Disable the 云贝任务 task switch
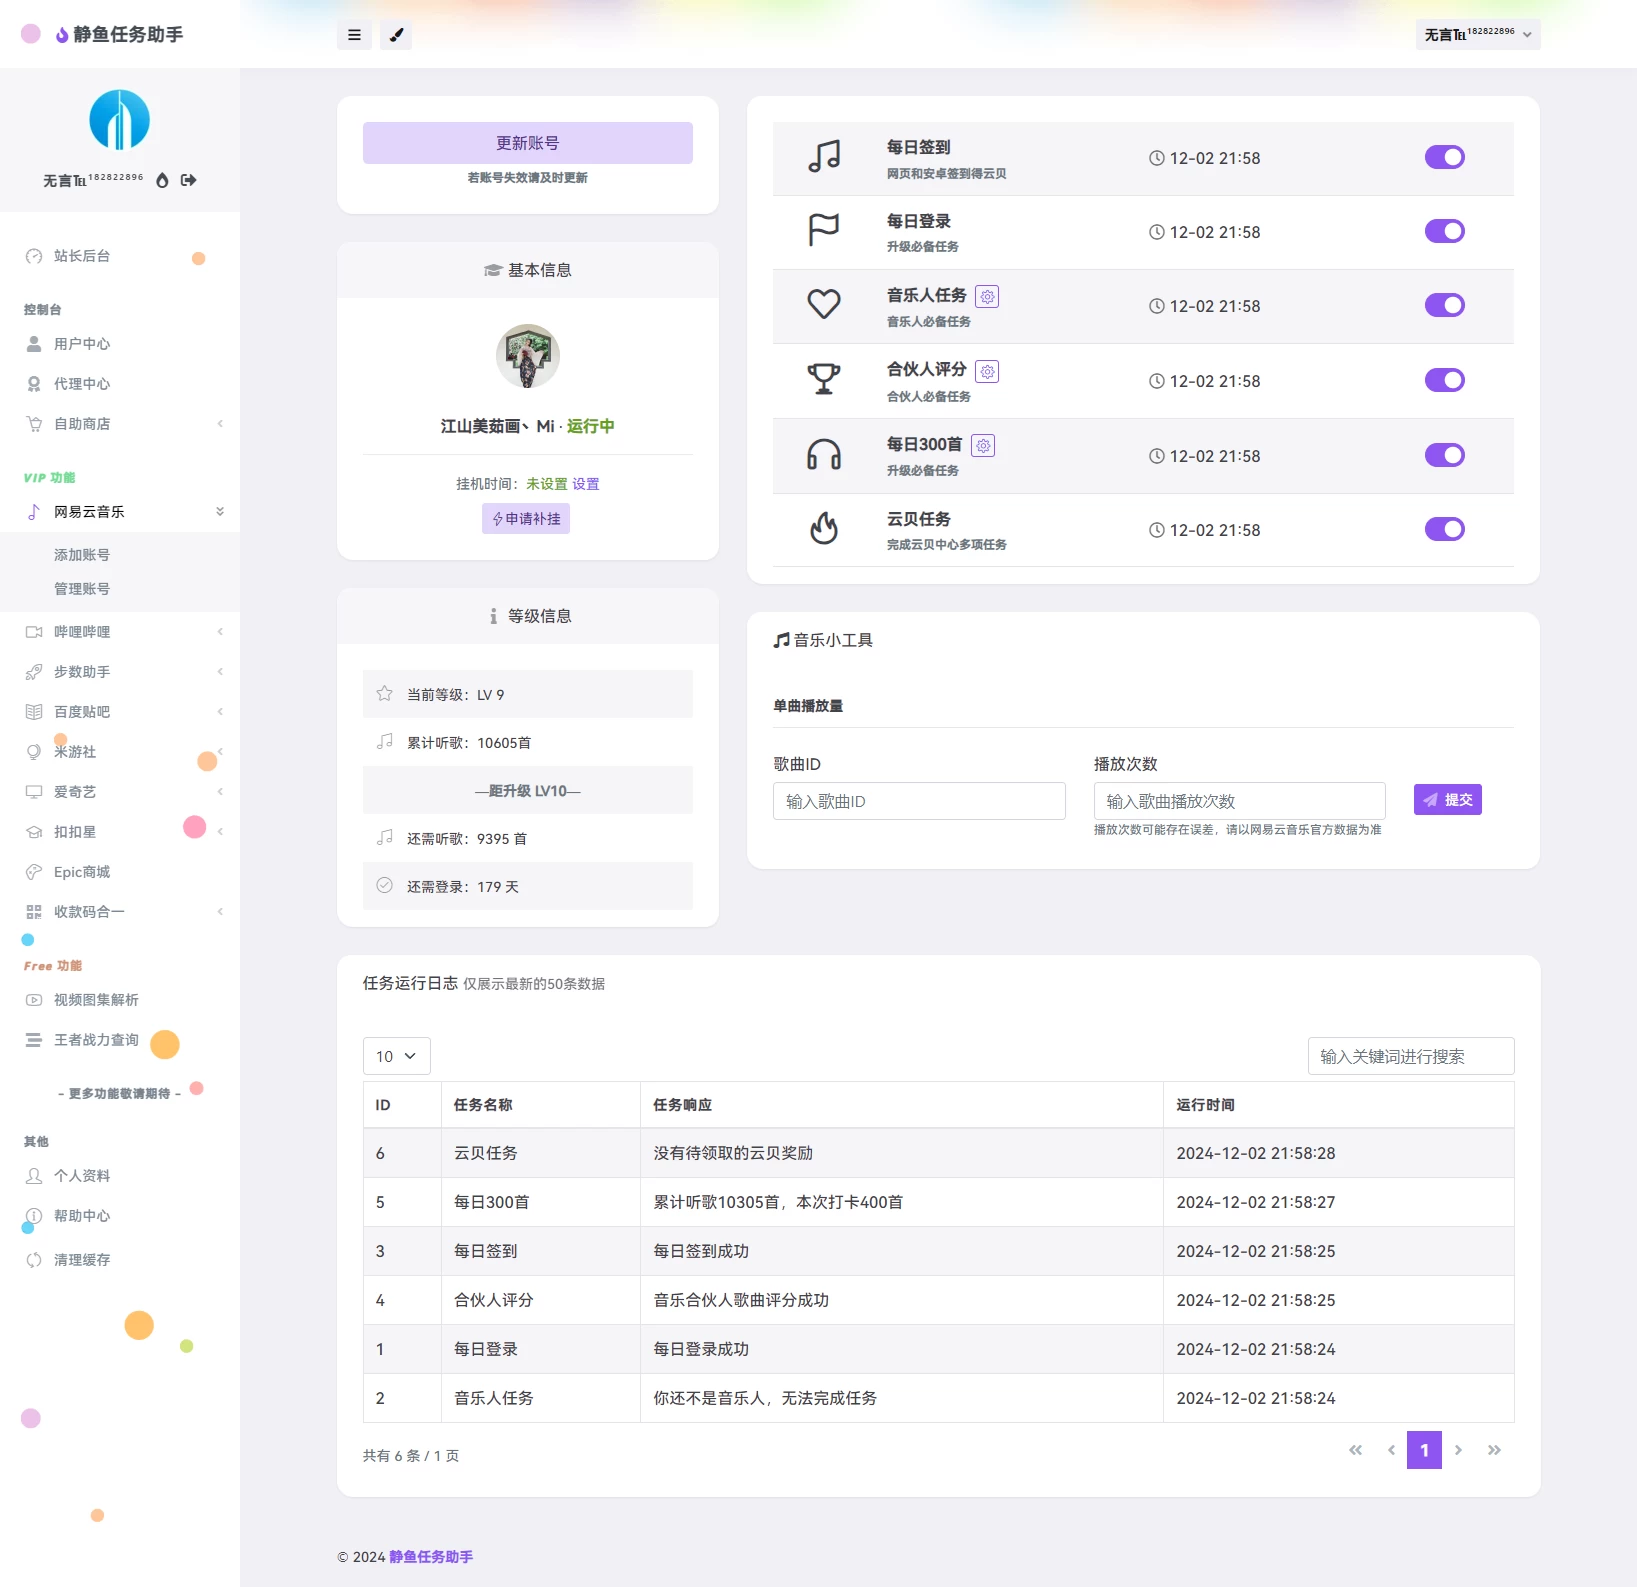 [1444, 529]
